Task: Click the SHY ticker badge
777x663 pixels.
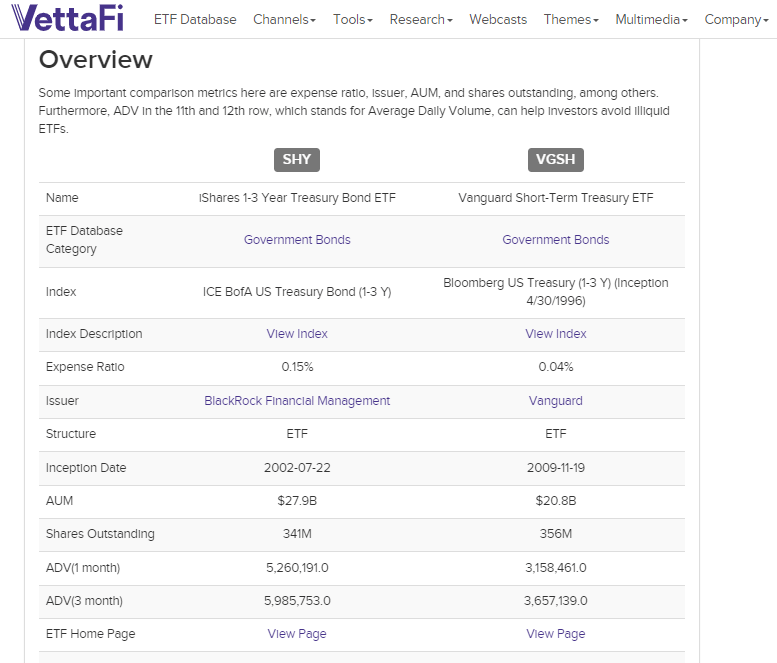Action: [297, 160]
